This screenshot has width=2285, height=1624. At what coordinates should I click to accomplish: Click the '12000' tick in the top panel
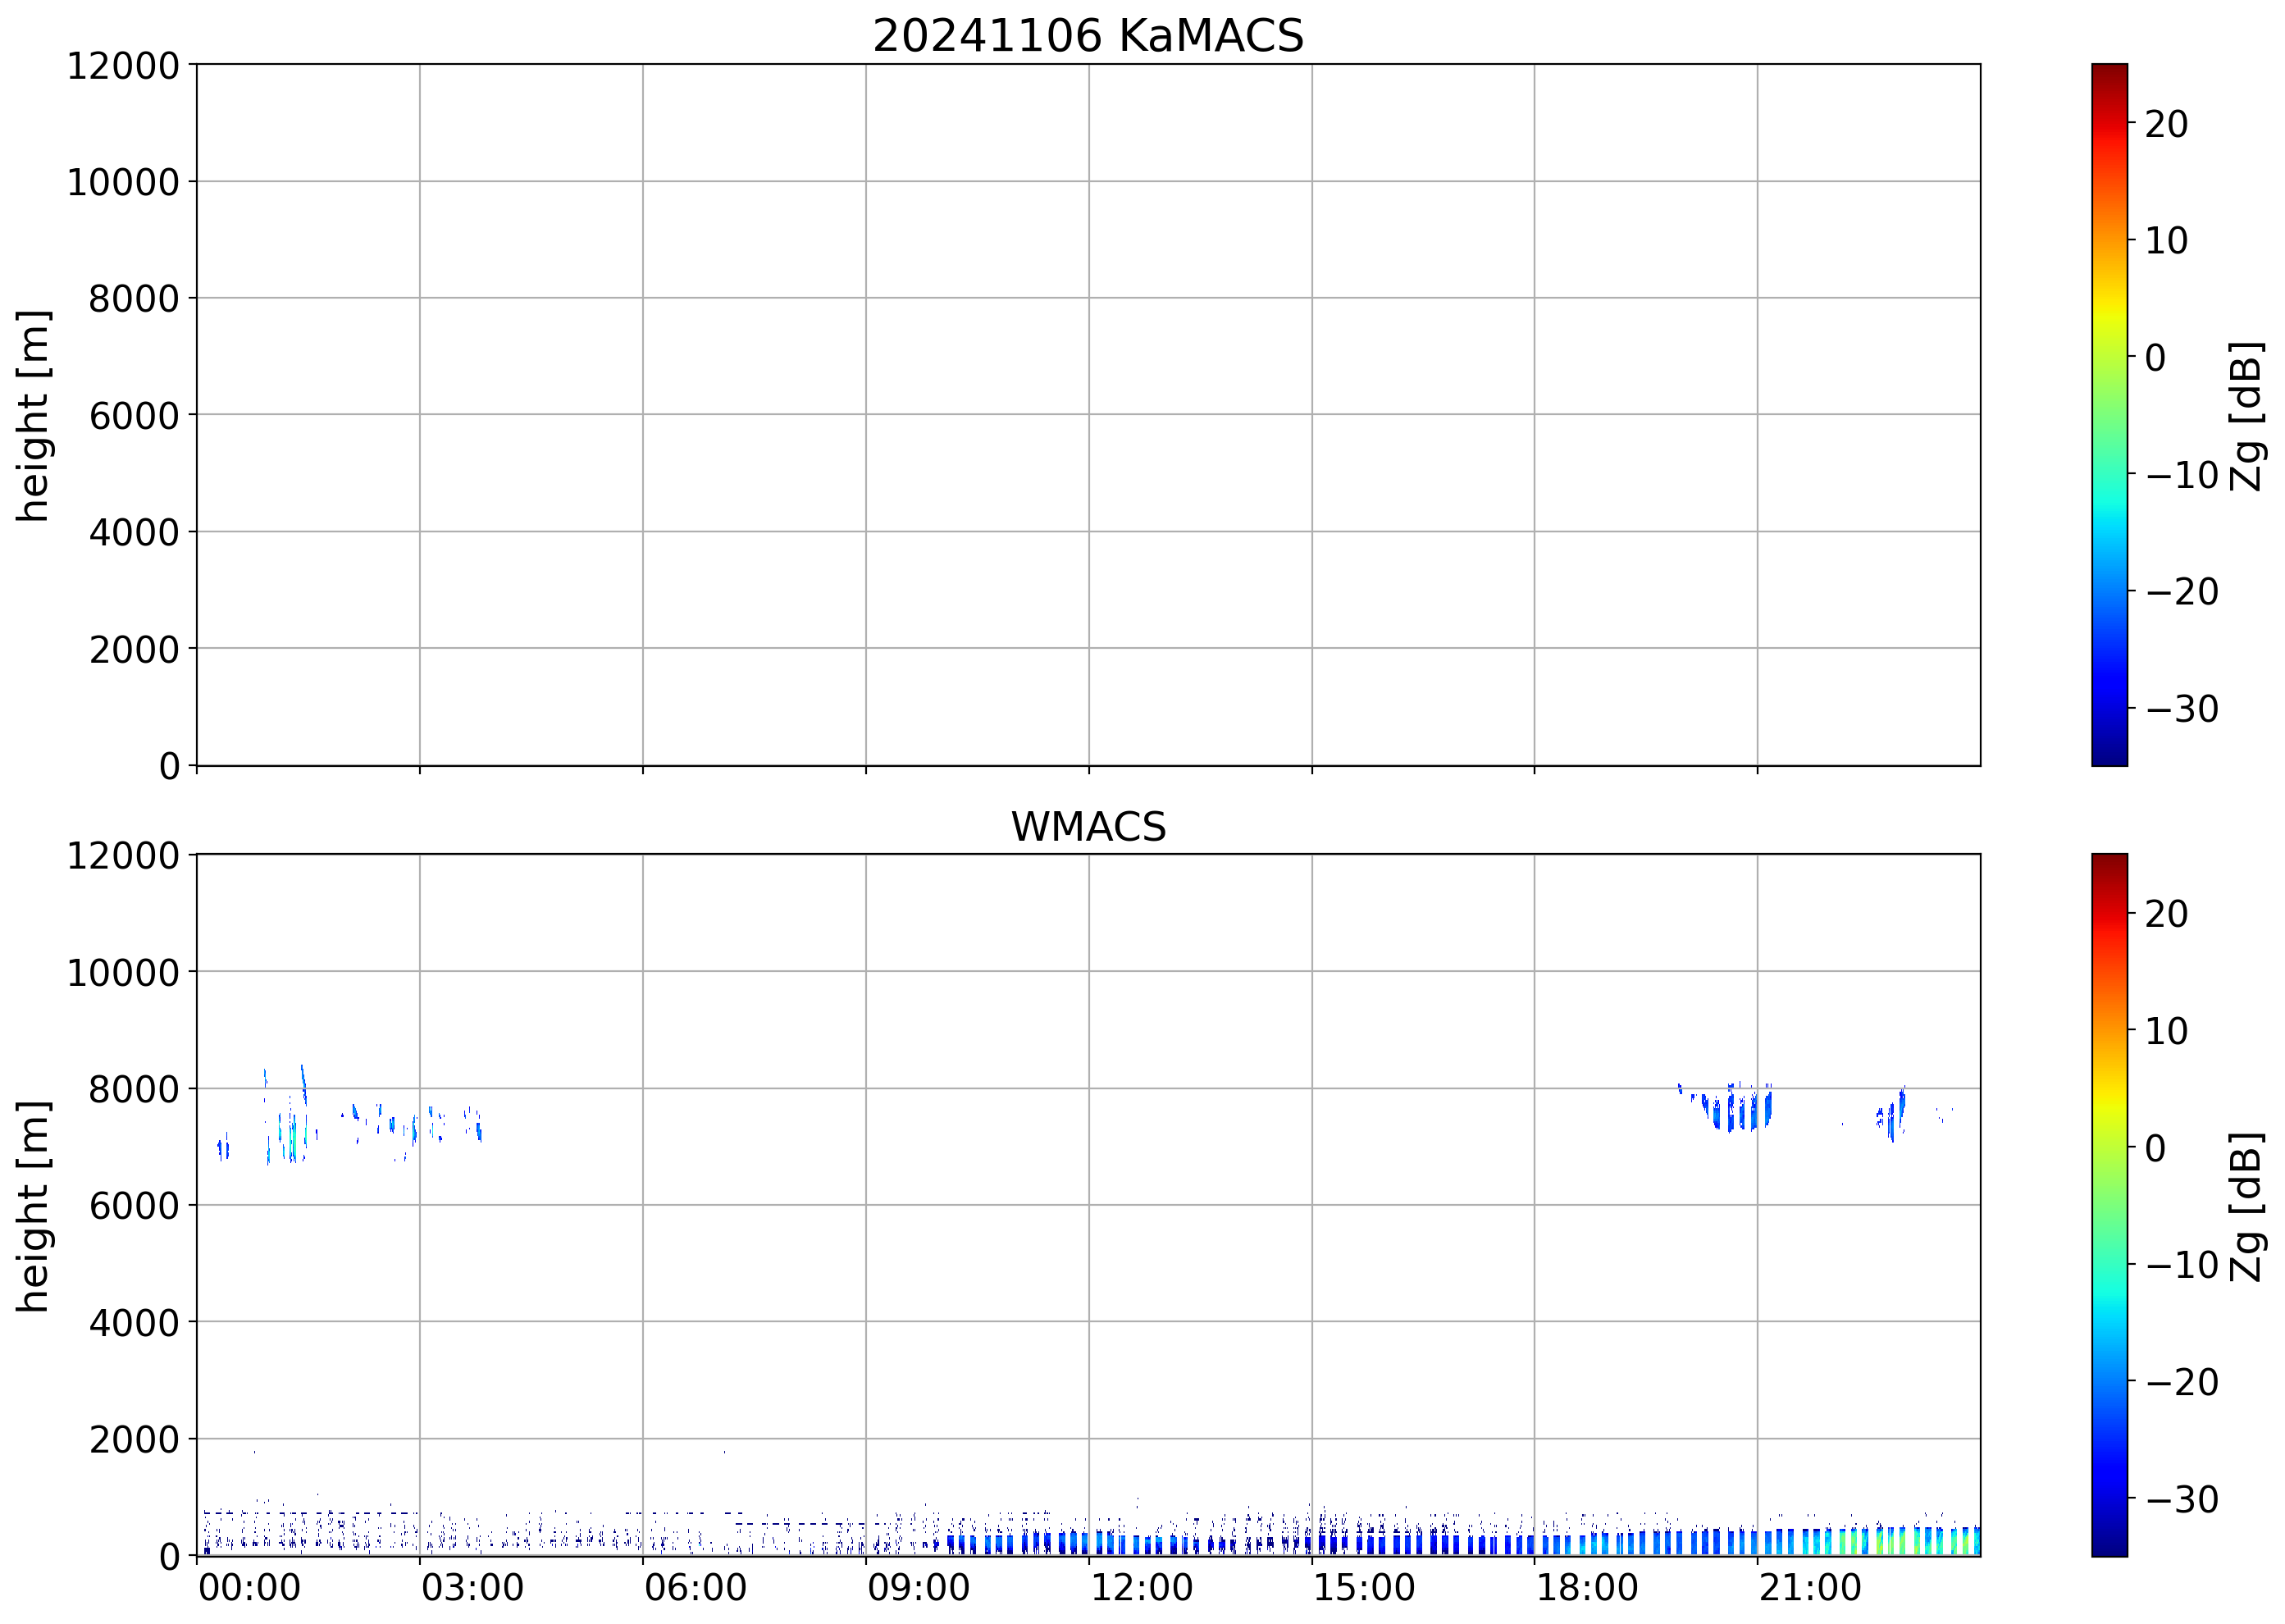(123, 66)
